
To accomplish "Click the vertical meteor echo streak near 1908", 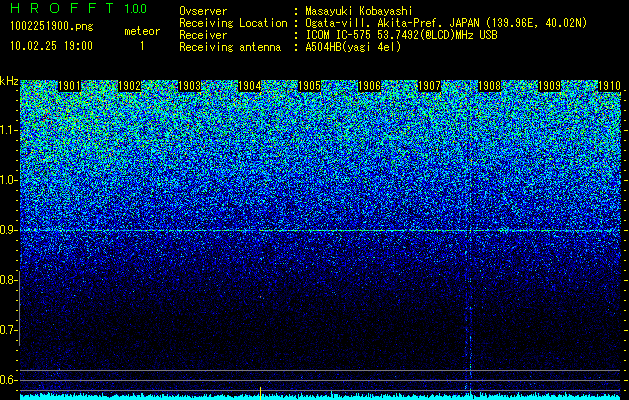I will tap(470, 309).
